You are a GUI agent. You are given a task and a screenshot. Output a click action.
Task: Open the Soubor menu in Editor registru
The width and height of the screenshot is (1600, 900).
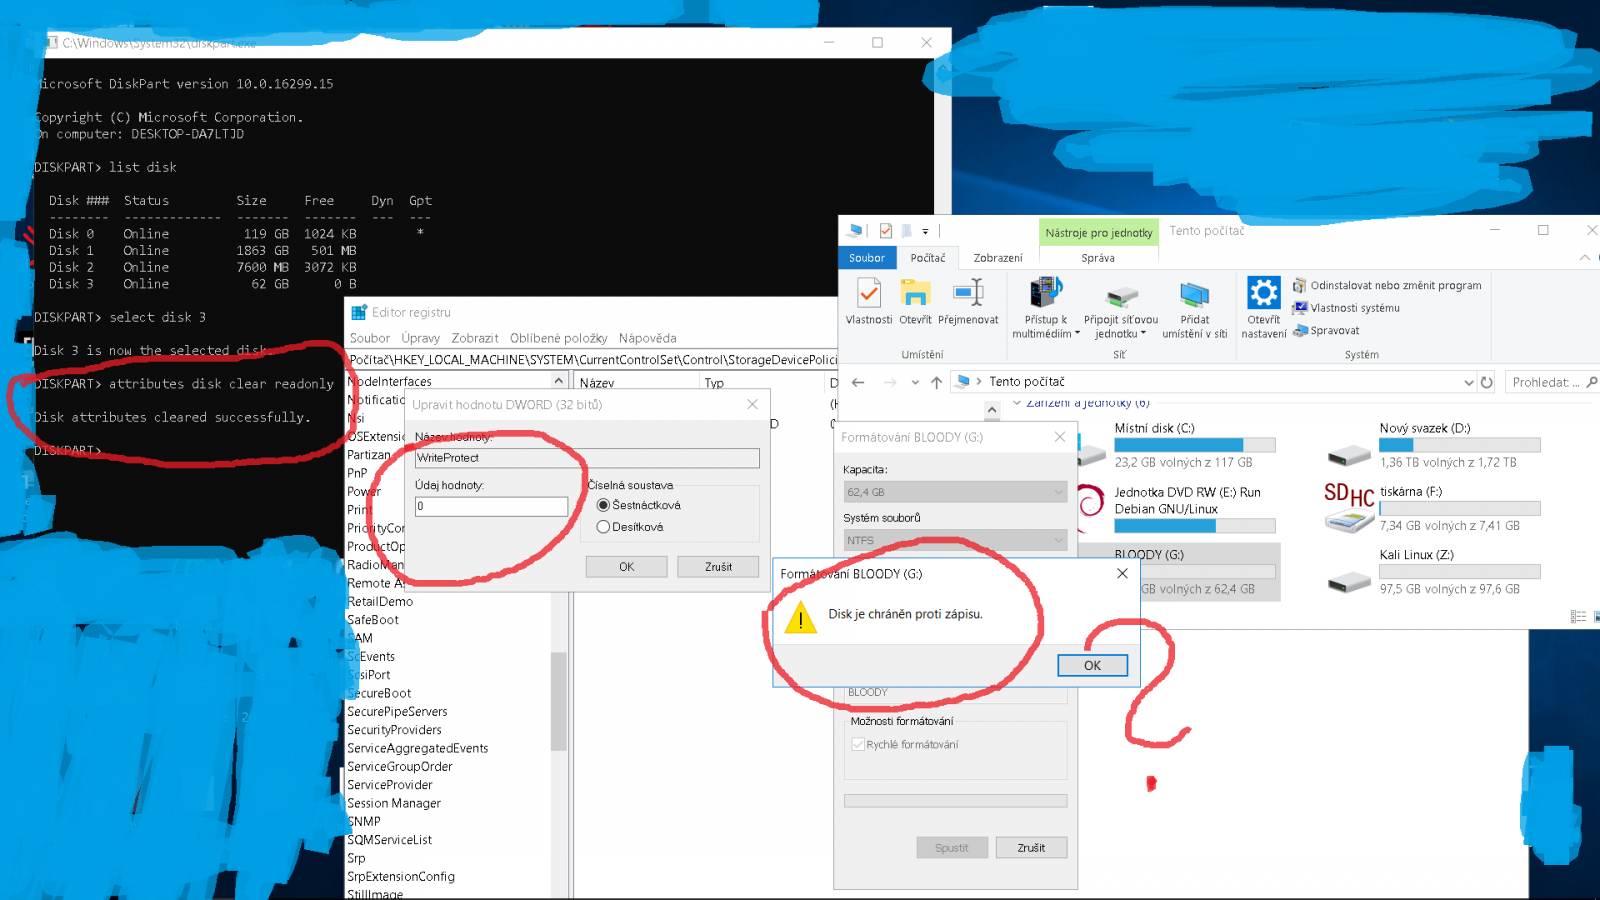pos(369,338)
